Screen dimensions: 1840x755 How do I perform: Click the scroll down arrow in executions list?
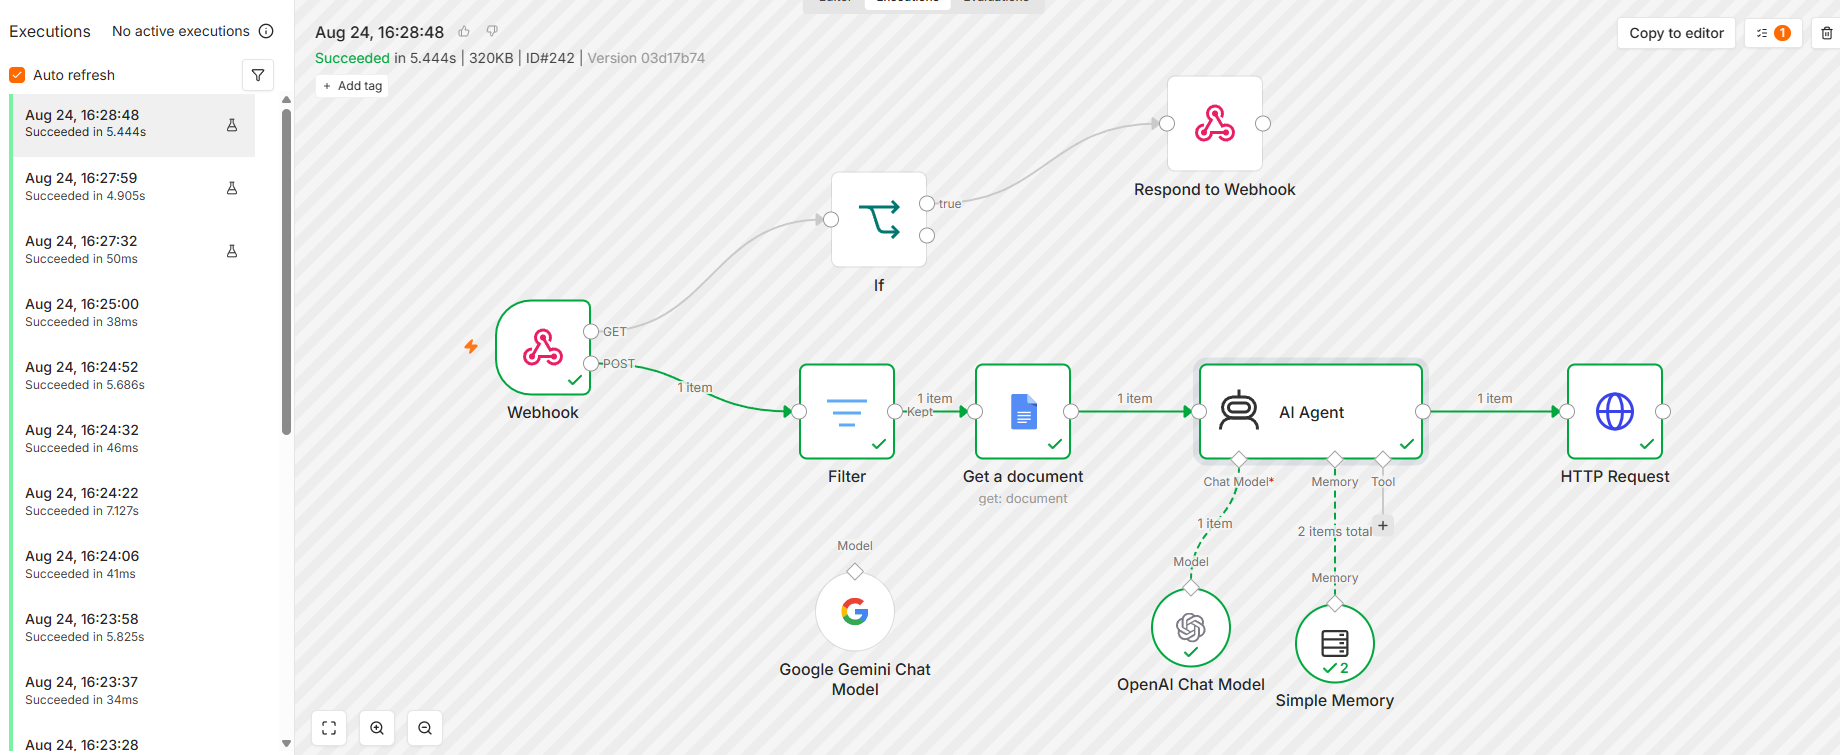click(286, 744)
